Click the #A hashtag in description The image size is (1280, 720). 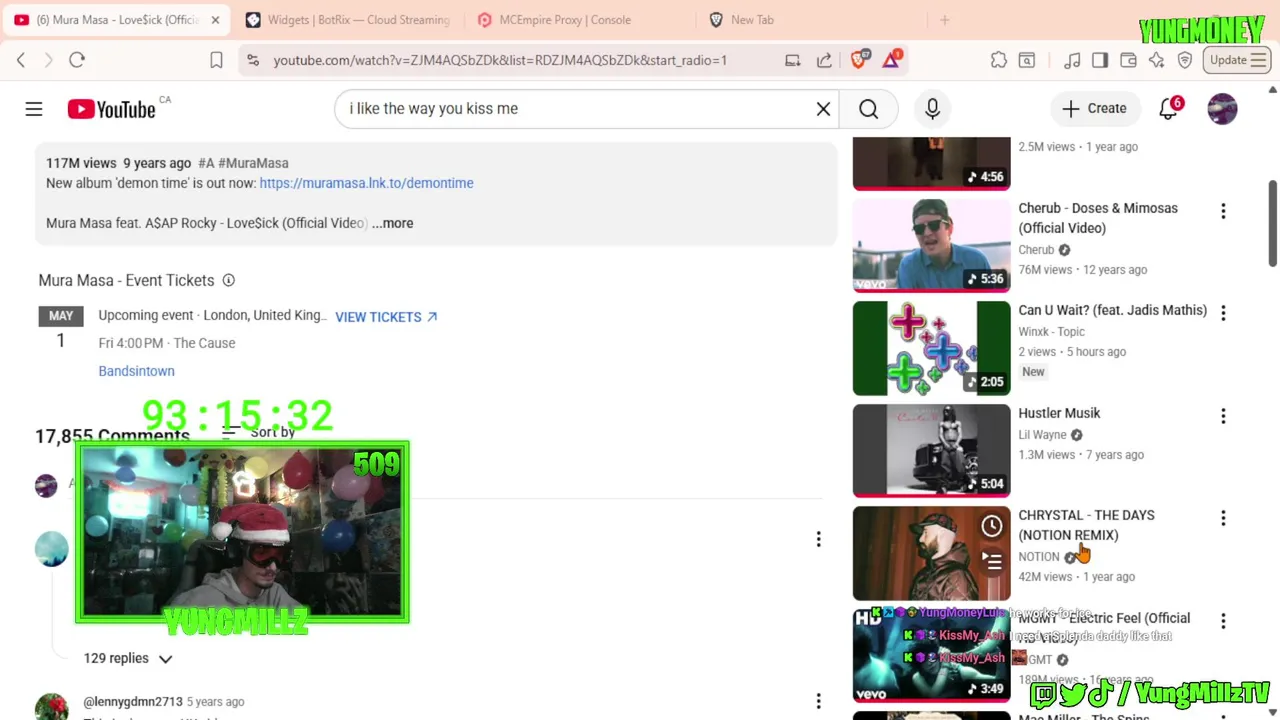[206, 163]
